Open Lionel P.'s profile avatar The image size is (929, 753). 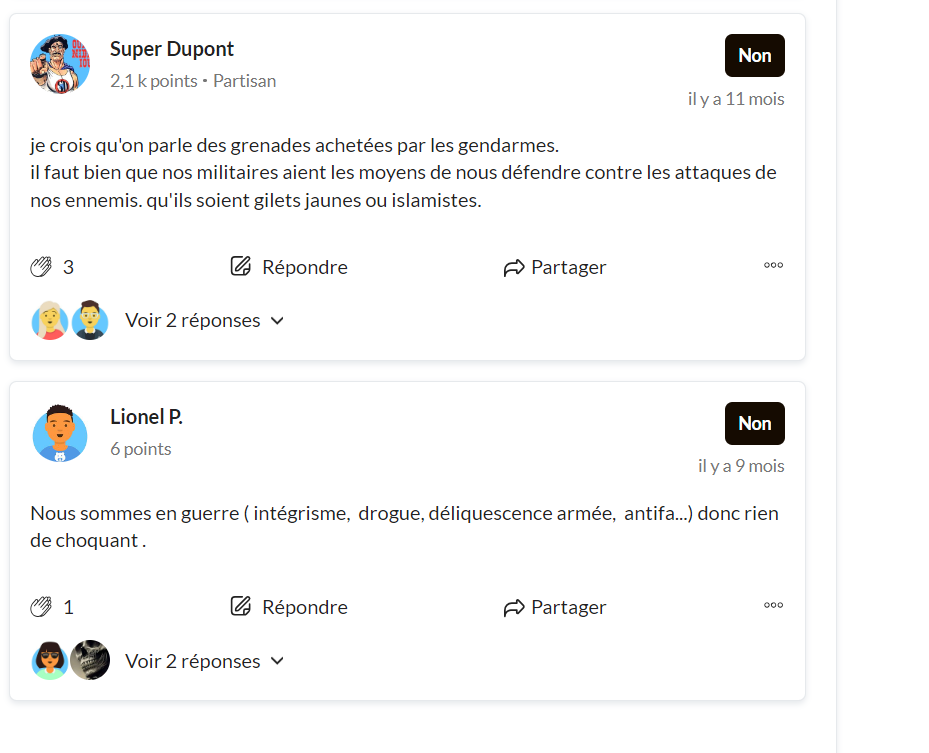coord(60,433)
